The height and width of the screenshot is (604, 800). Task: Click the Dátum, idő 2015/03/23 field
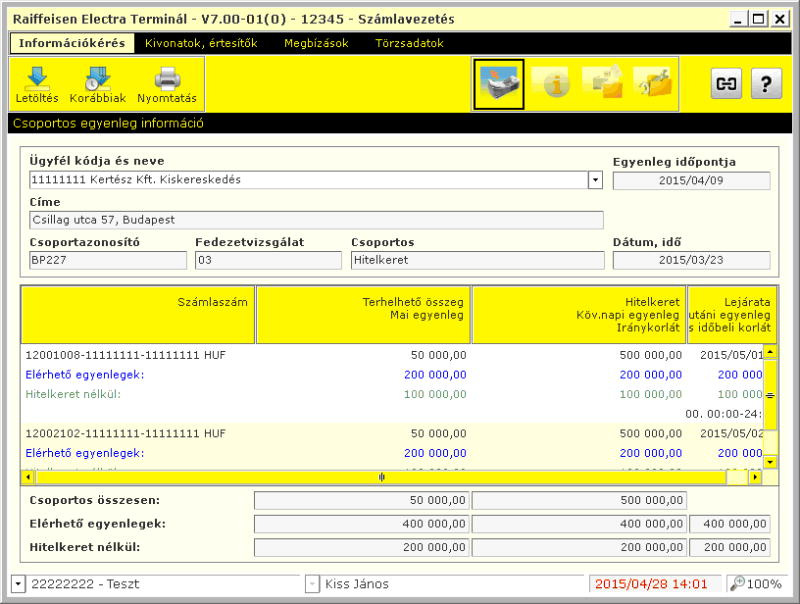click(691, 260)
